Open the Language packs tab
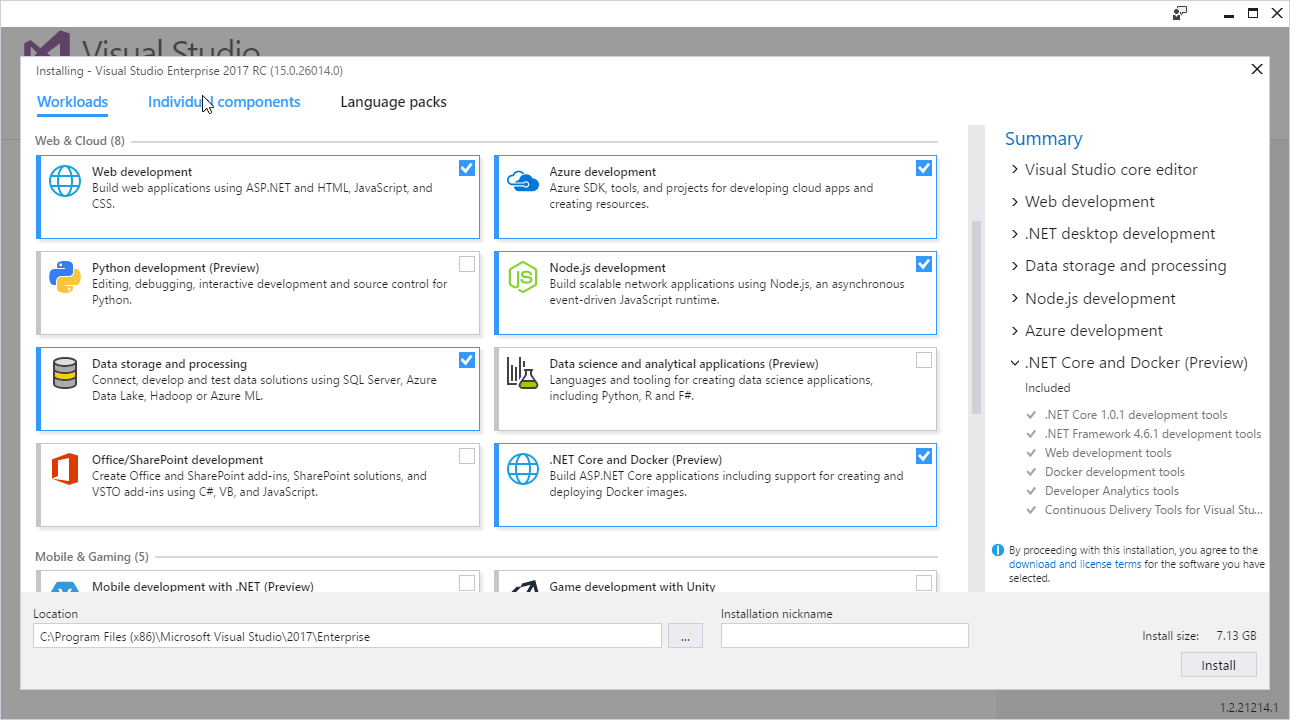 coord(393,101)
